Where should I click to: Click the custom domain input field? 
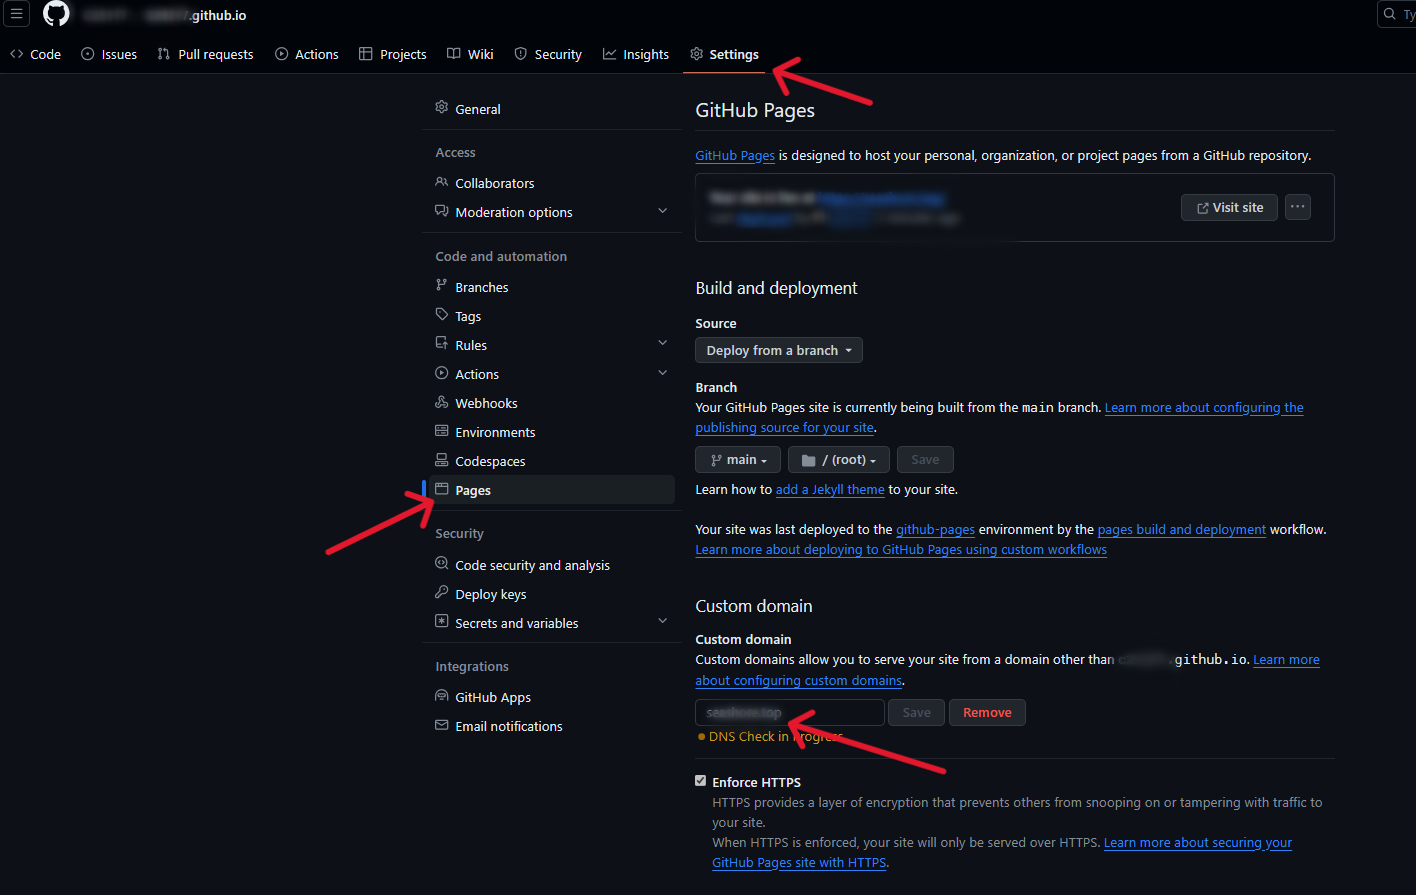pyautogui.click(x=789, y=712)
